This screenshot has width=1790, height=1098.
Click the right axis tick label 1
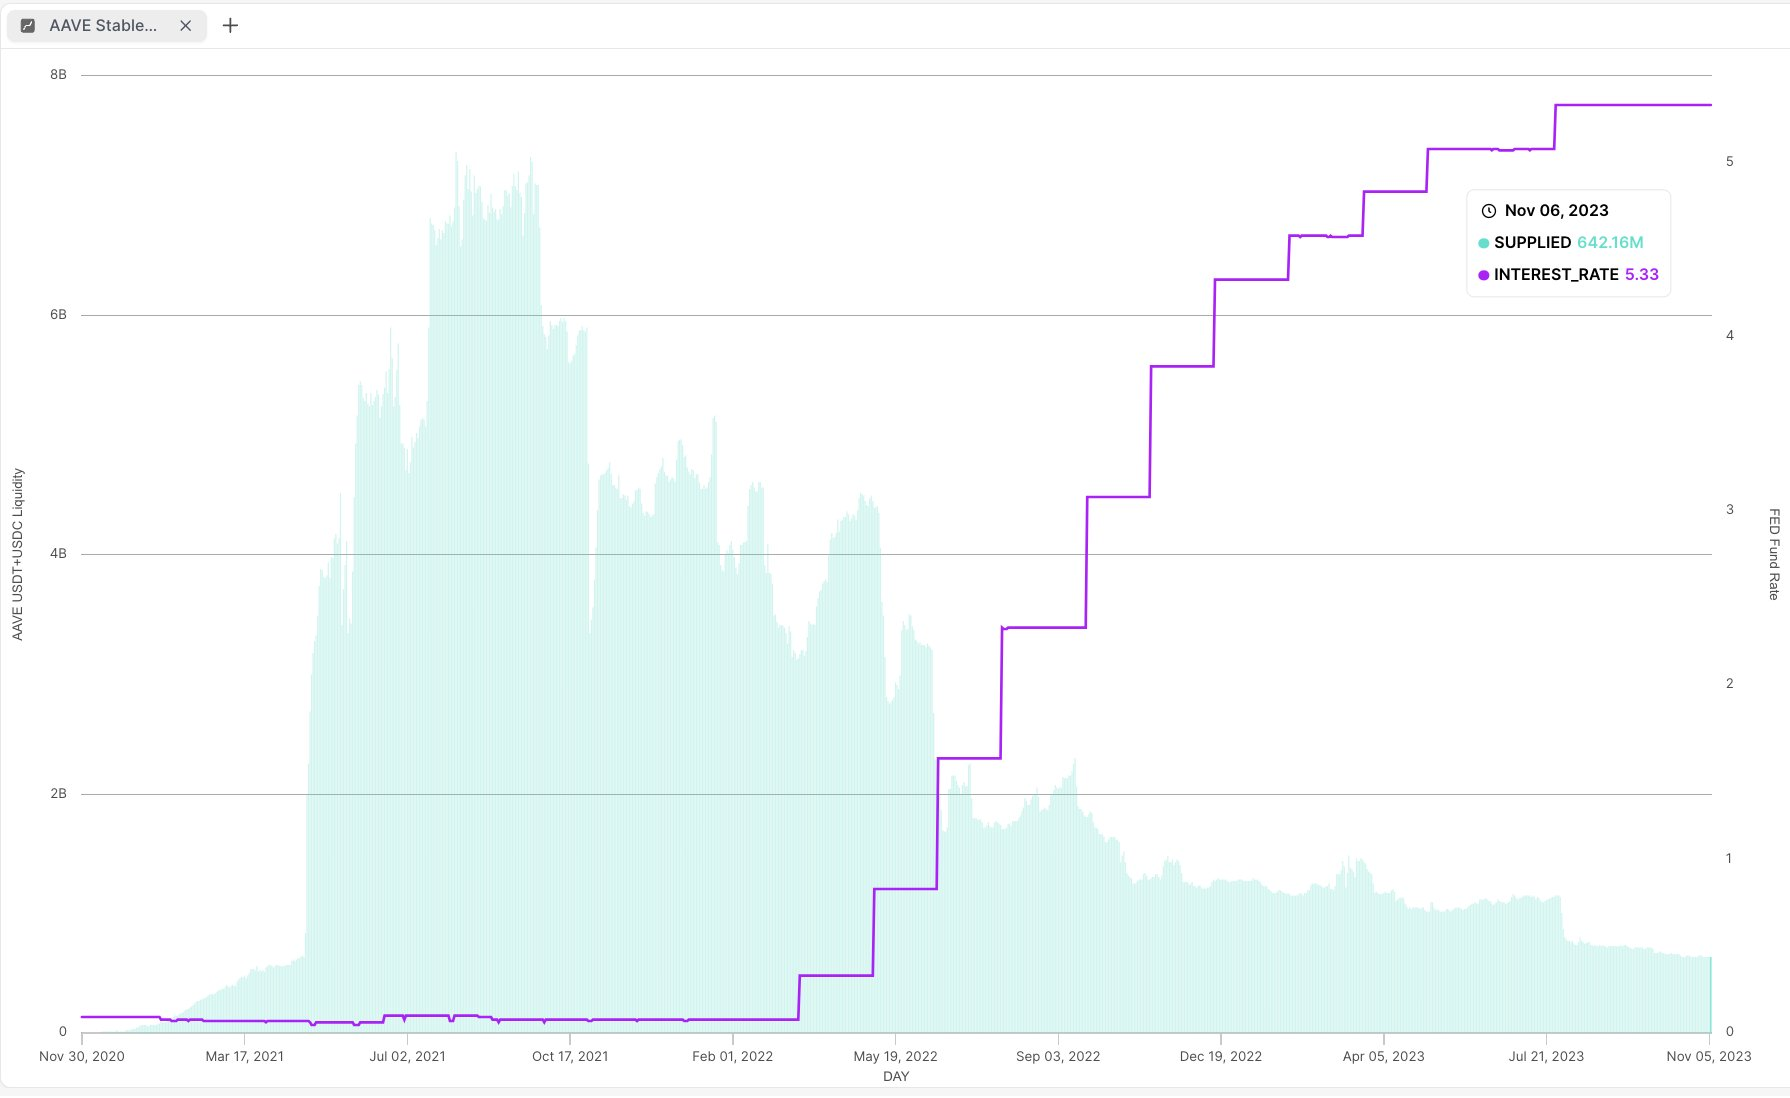(1730, 858)
